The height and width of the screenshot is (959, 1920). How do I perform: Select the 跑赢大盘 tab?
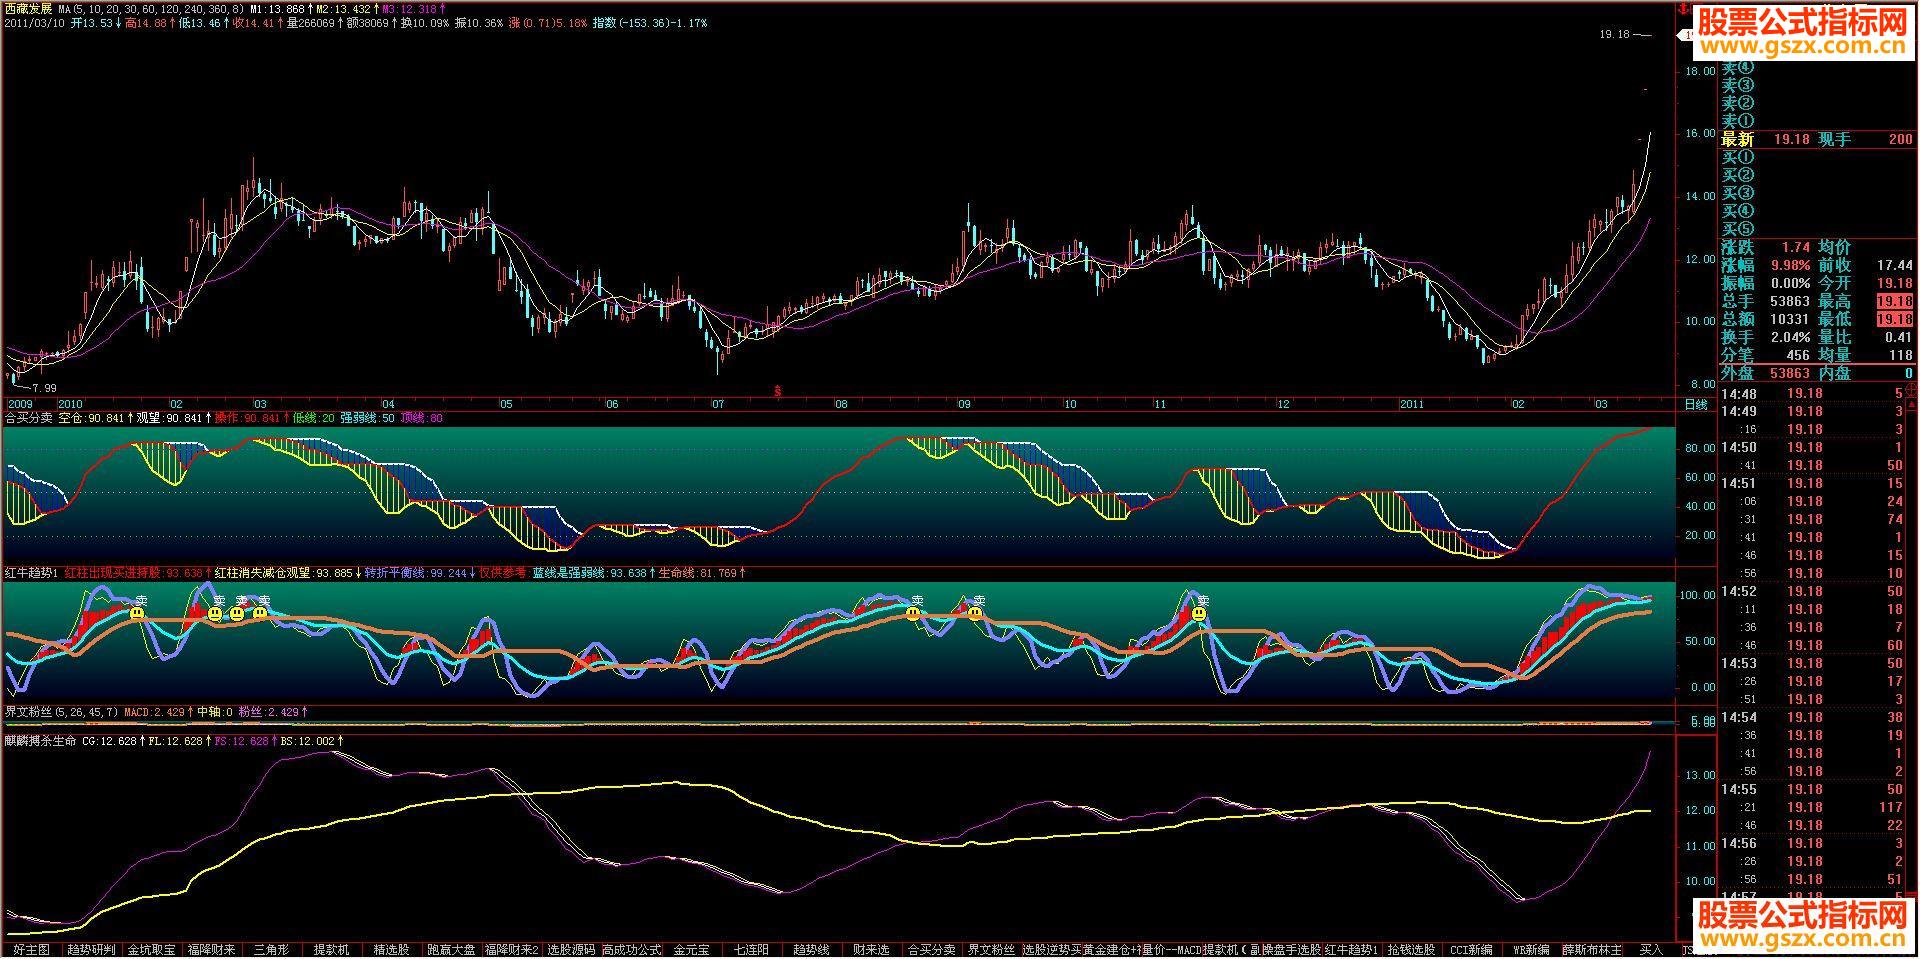coord(451,949)
